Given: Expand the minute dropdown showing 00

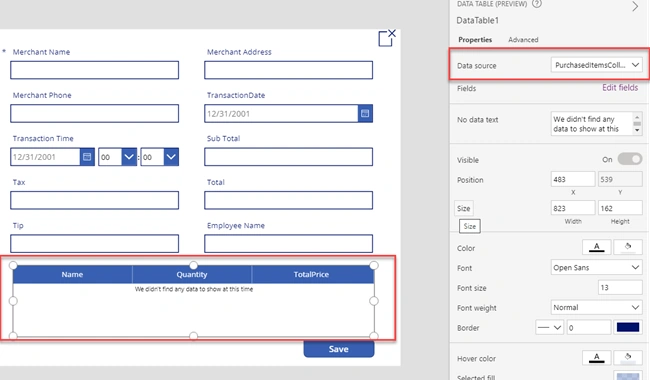Looking at the screenshot, I should click(x=171, y=157).
